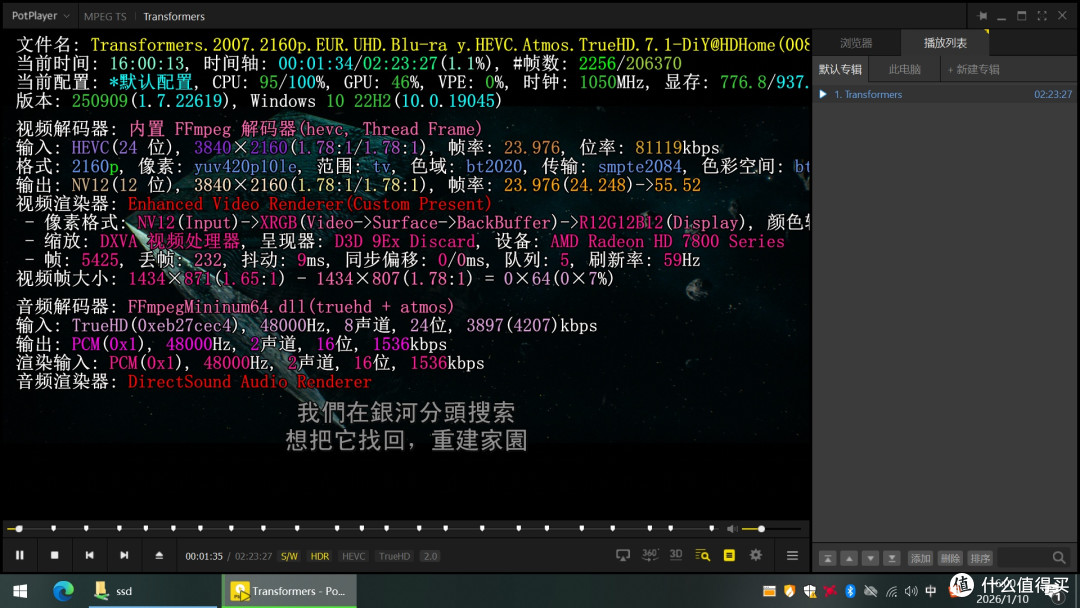Select the 默认专辑 album tab
The width and height of the screenshot is (1080, 608).
coord(840,70)
